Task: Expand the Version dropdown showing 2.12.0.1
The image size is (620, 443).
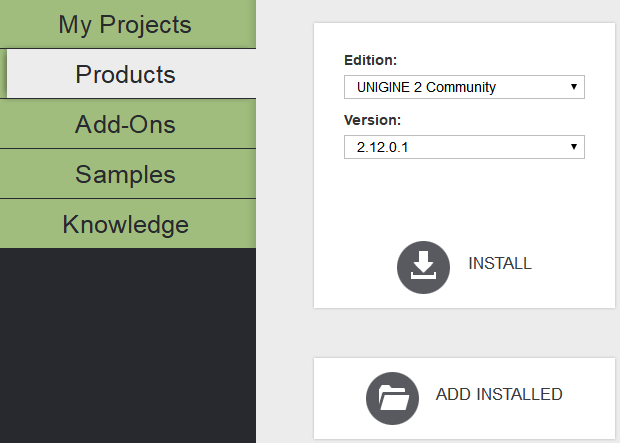Action: pos(464,147)
